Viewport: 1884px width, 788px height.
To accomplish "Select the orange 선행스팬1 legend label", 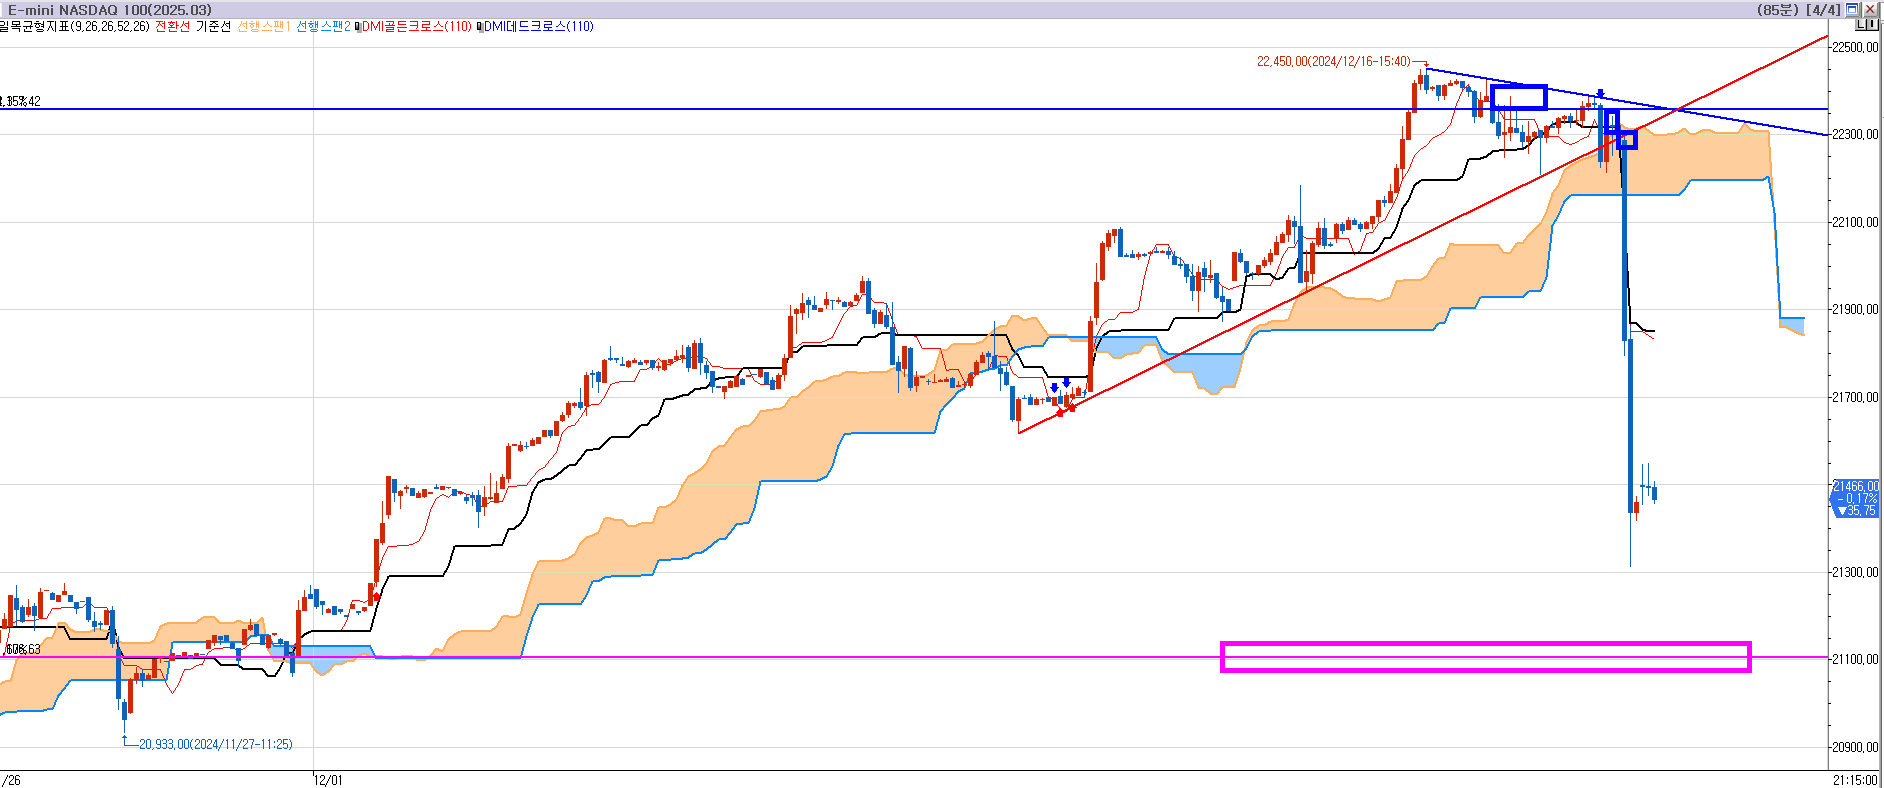I will (264, 27).
